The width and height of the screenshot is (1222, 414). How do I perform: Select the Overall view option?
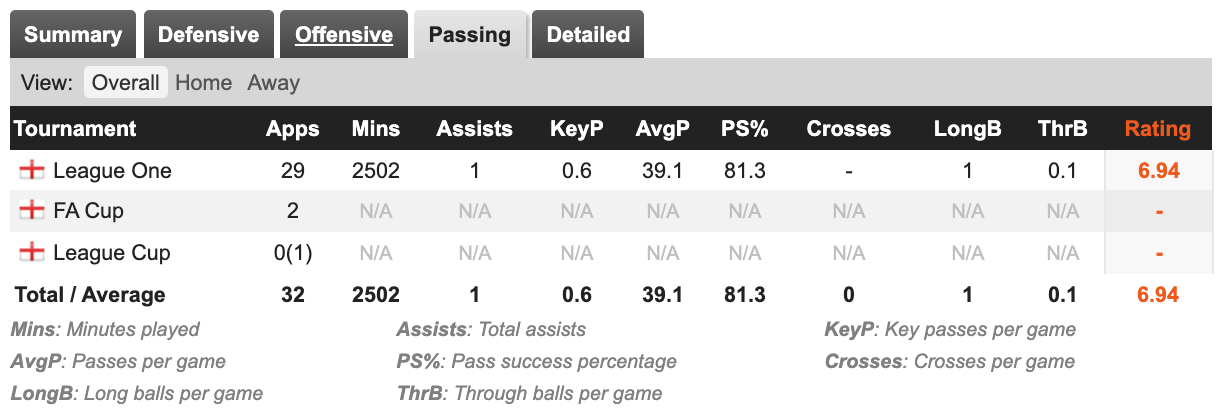126,83
